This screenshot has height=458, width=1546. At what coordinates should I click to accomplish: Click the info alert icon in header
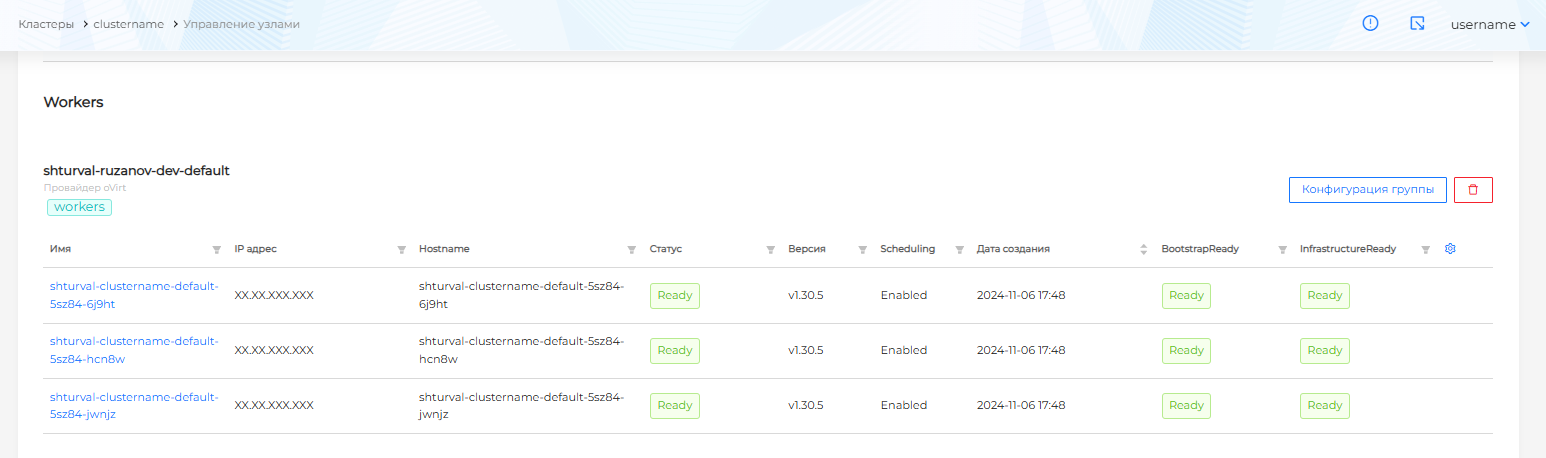click(1370, 23)
